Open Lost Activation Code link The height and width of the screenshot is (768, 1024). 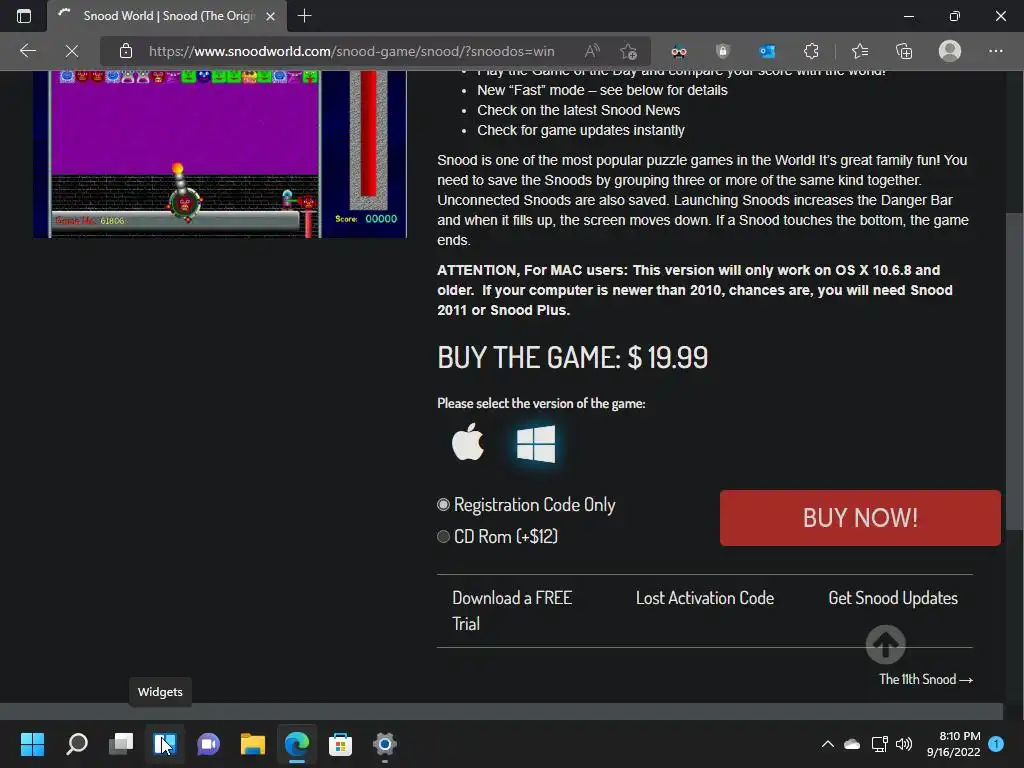coord(705,598)
